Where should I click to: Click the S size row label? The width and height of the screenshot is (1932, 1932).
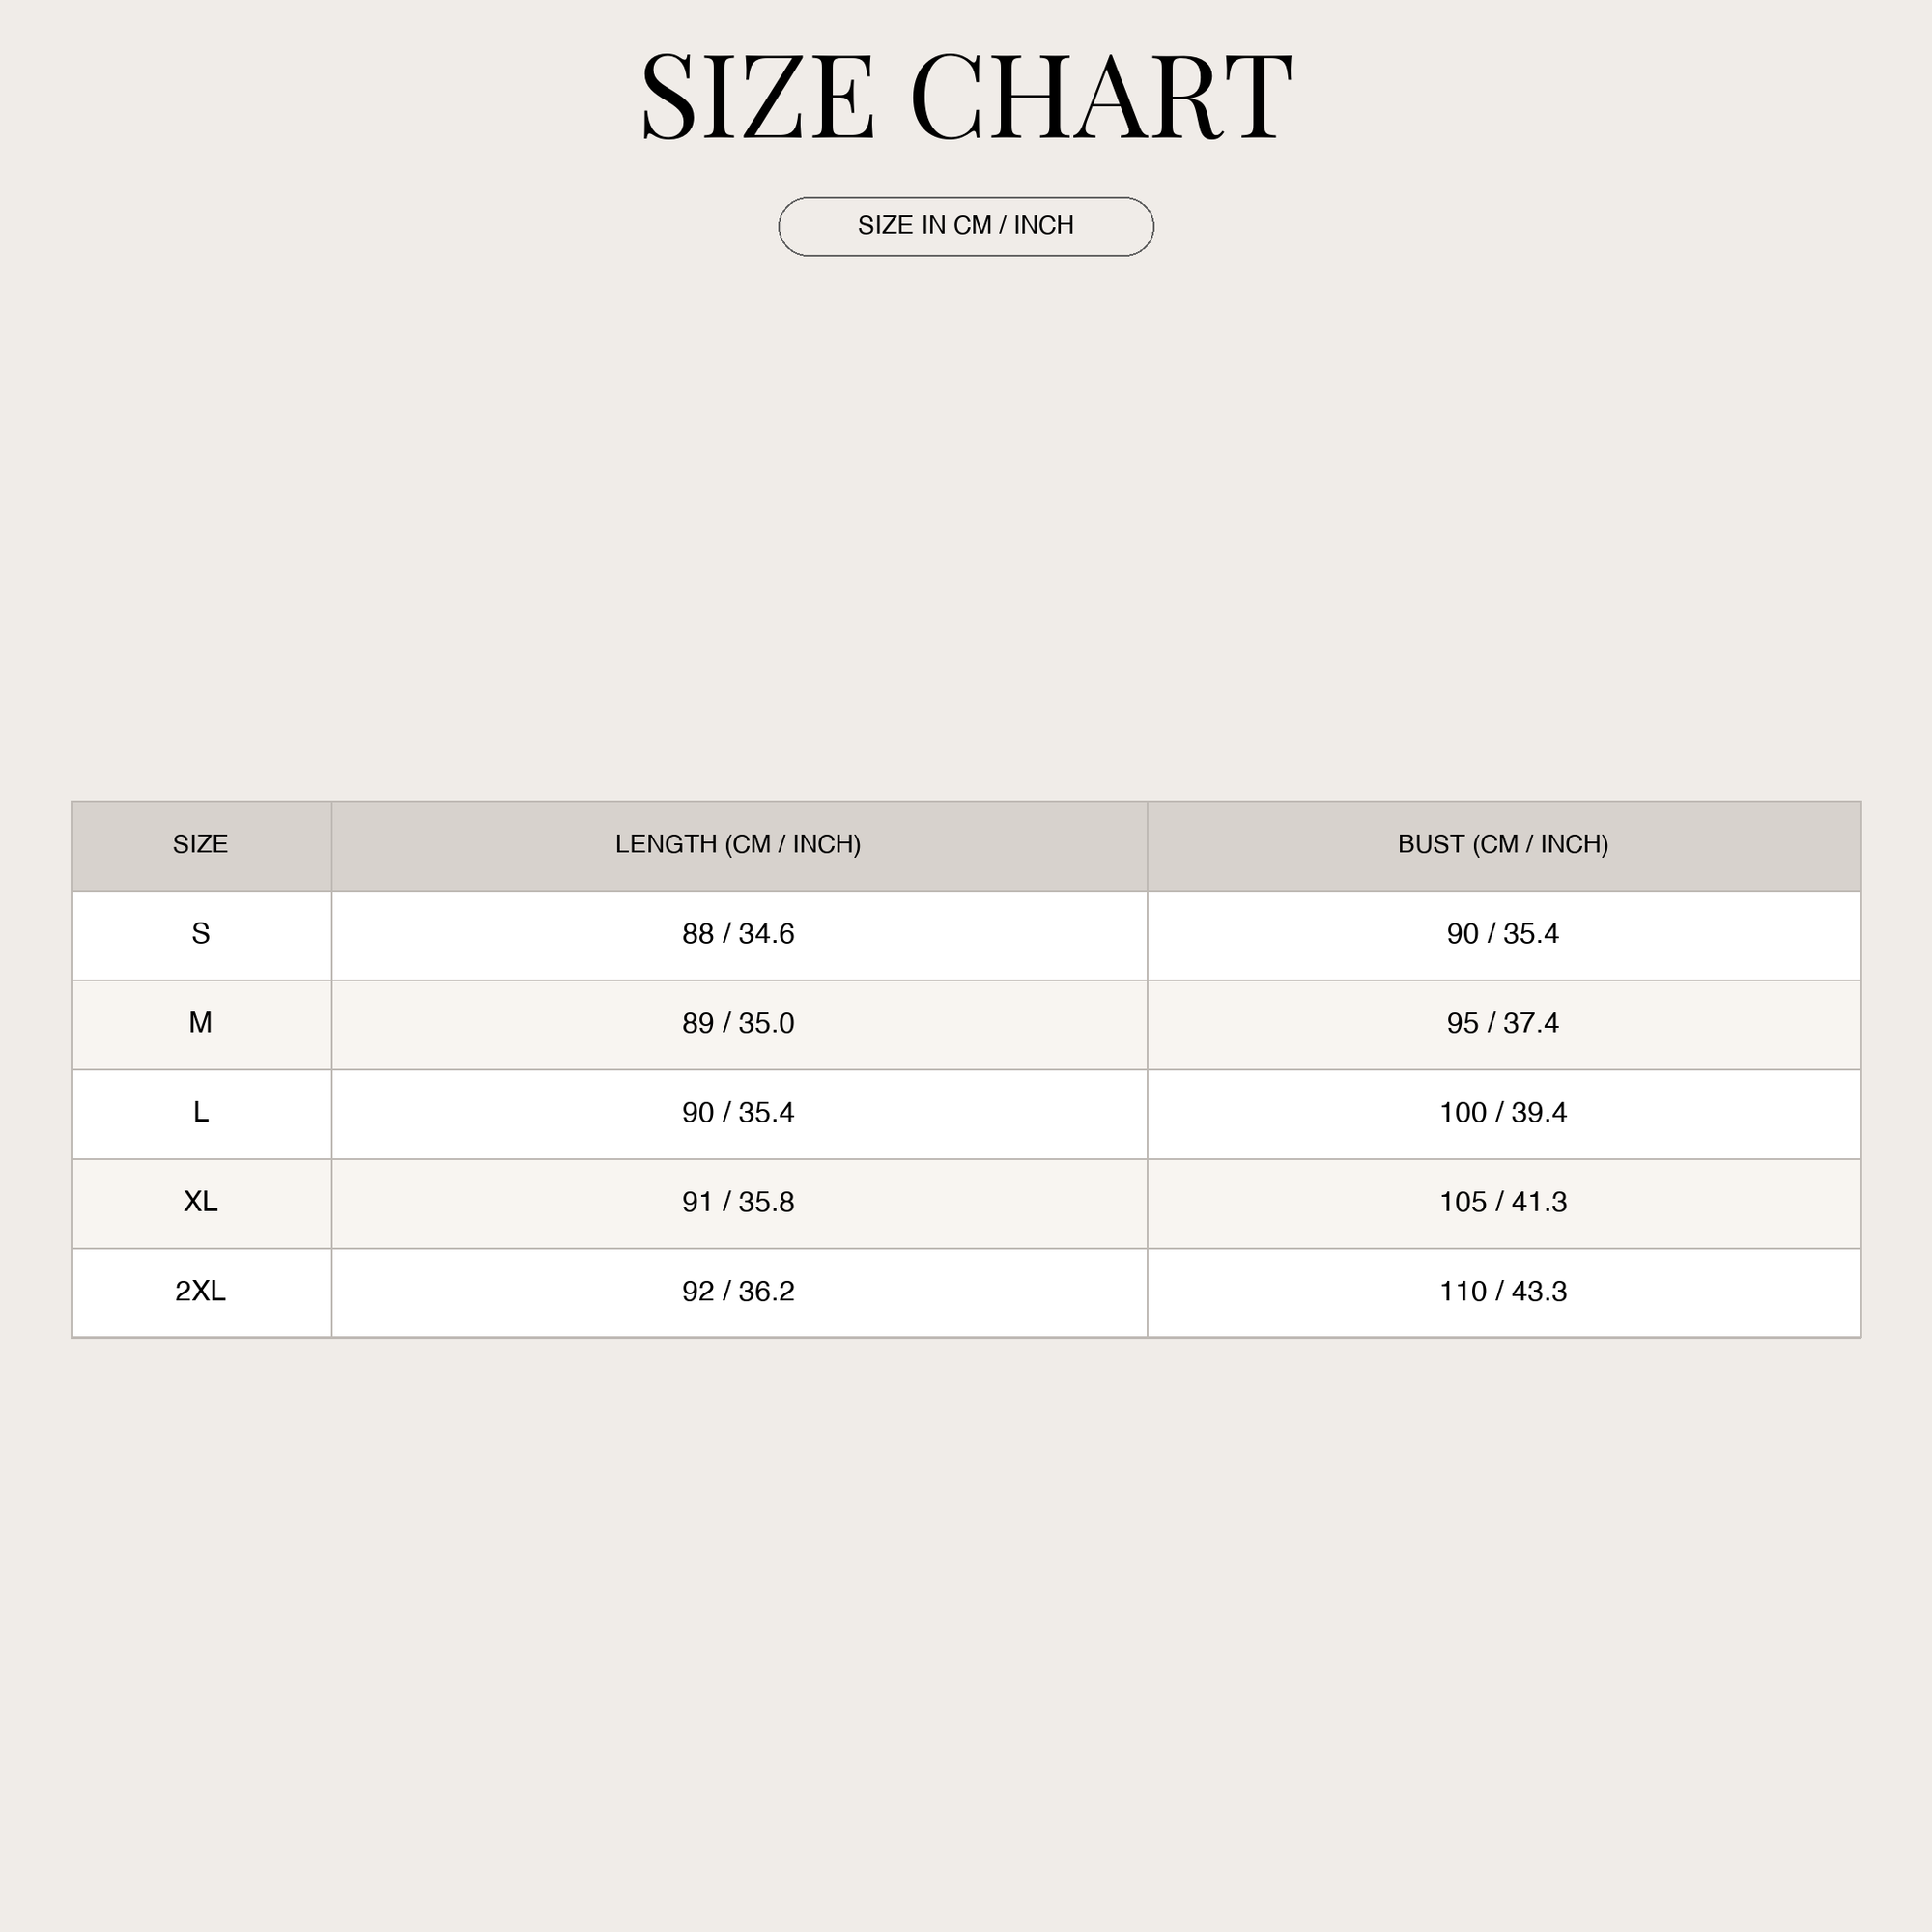tap(201, 934)
